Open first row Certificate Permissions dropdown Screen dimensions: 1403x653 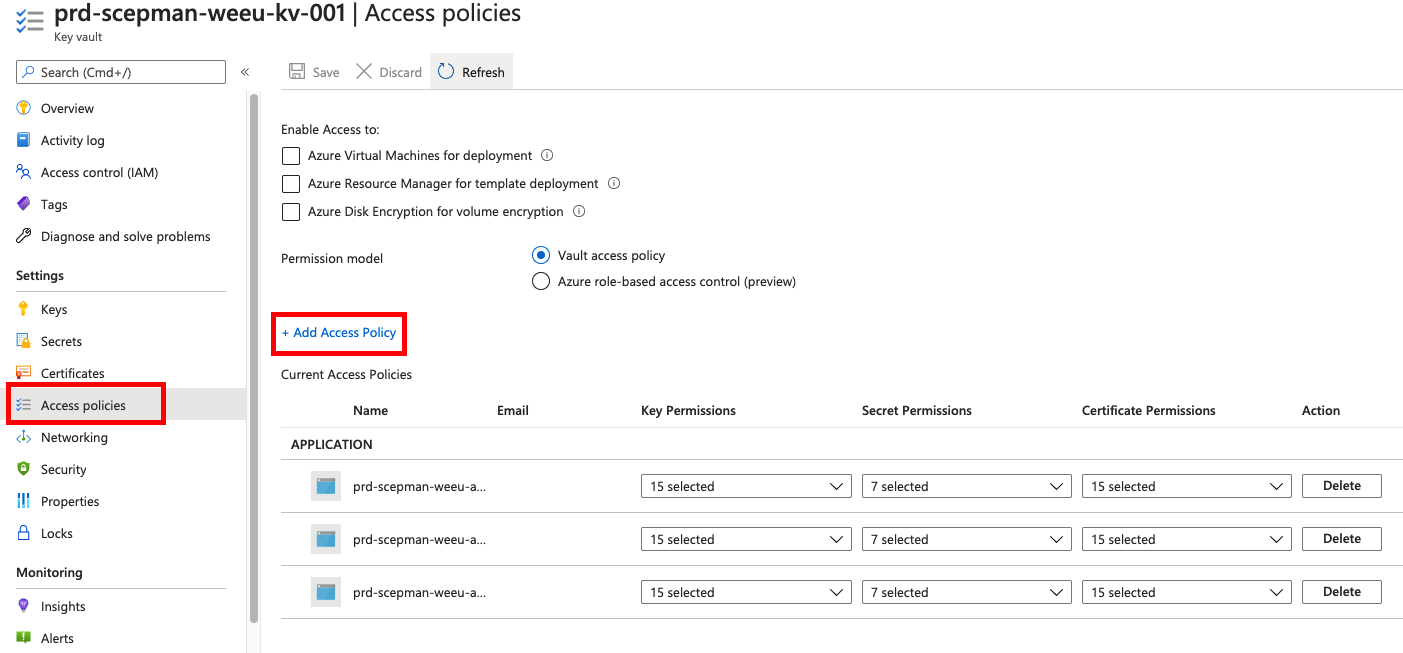(x=1187, y=486)
